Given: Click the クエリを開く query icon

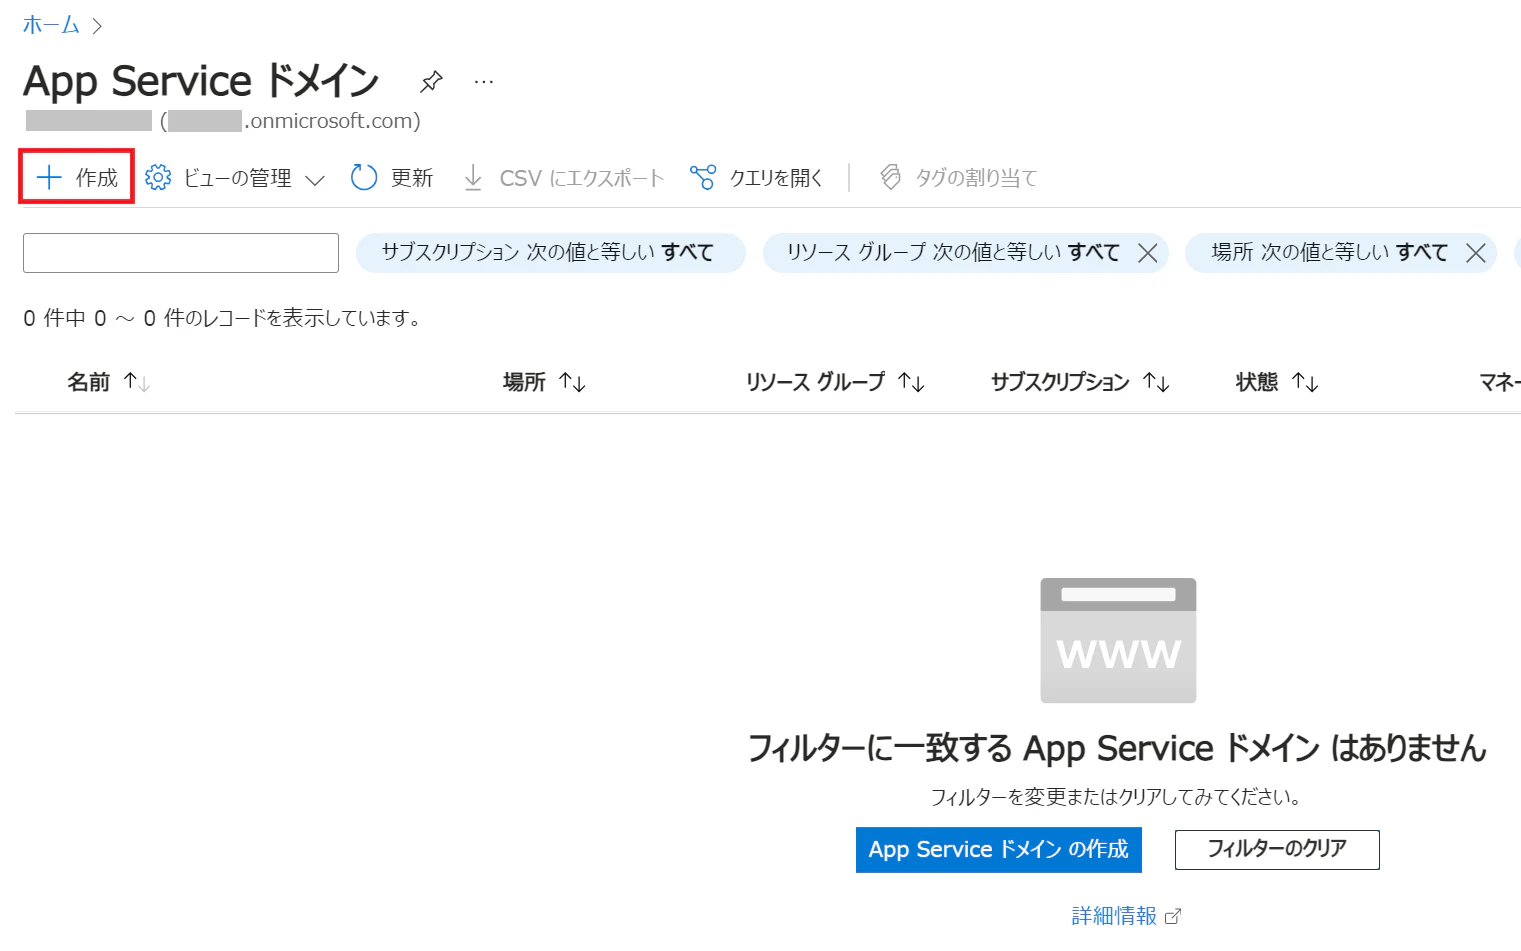Looking at the screenshot, I should click(x=703, y=178).
